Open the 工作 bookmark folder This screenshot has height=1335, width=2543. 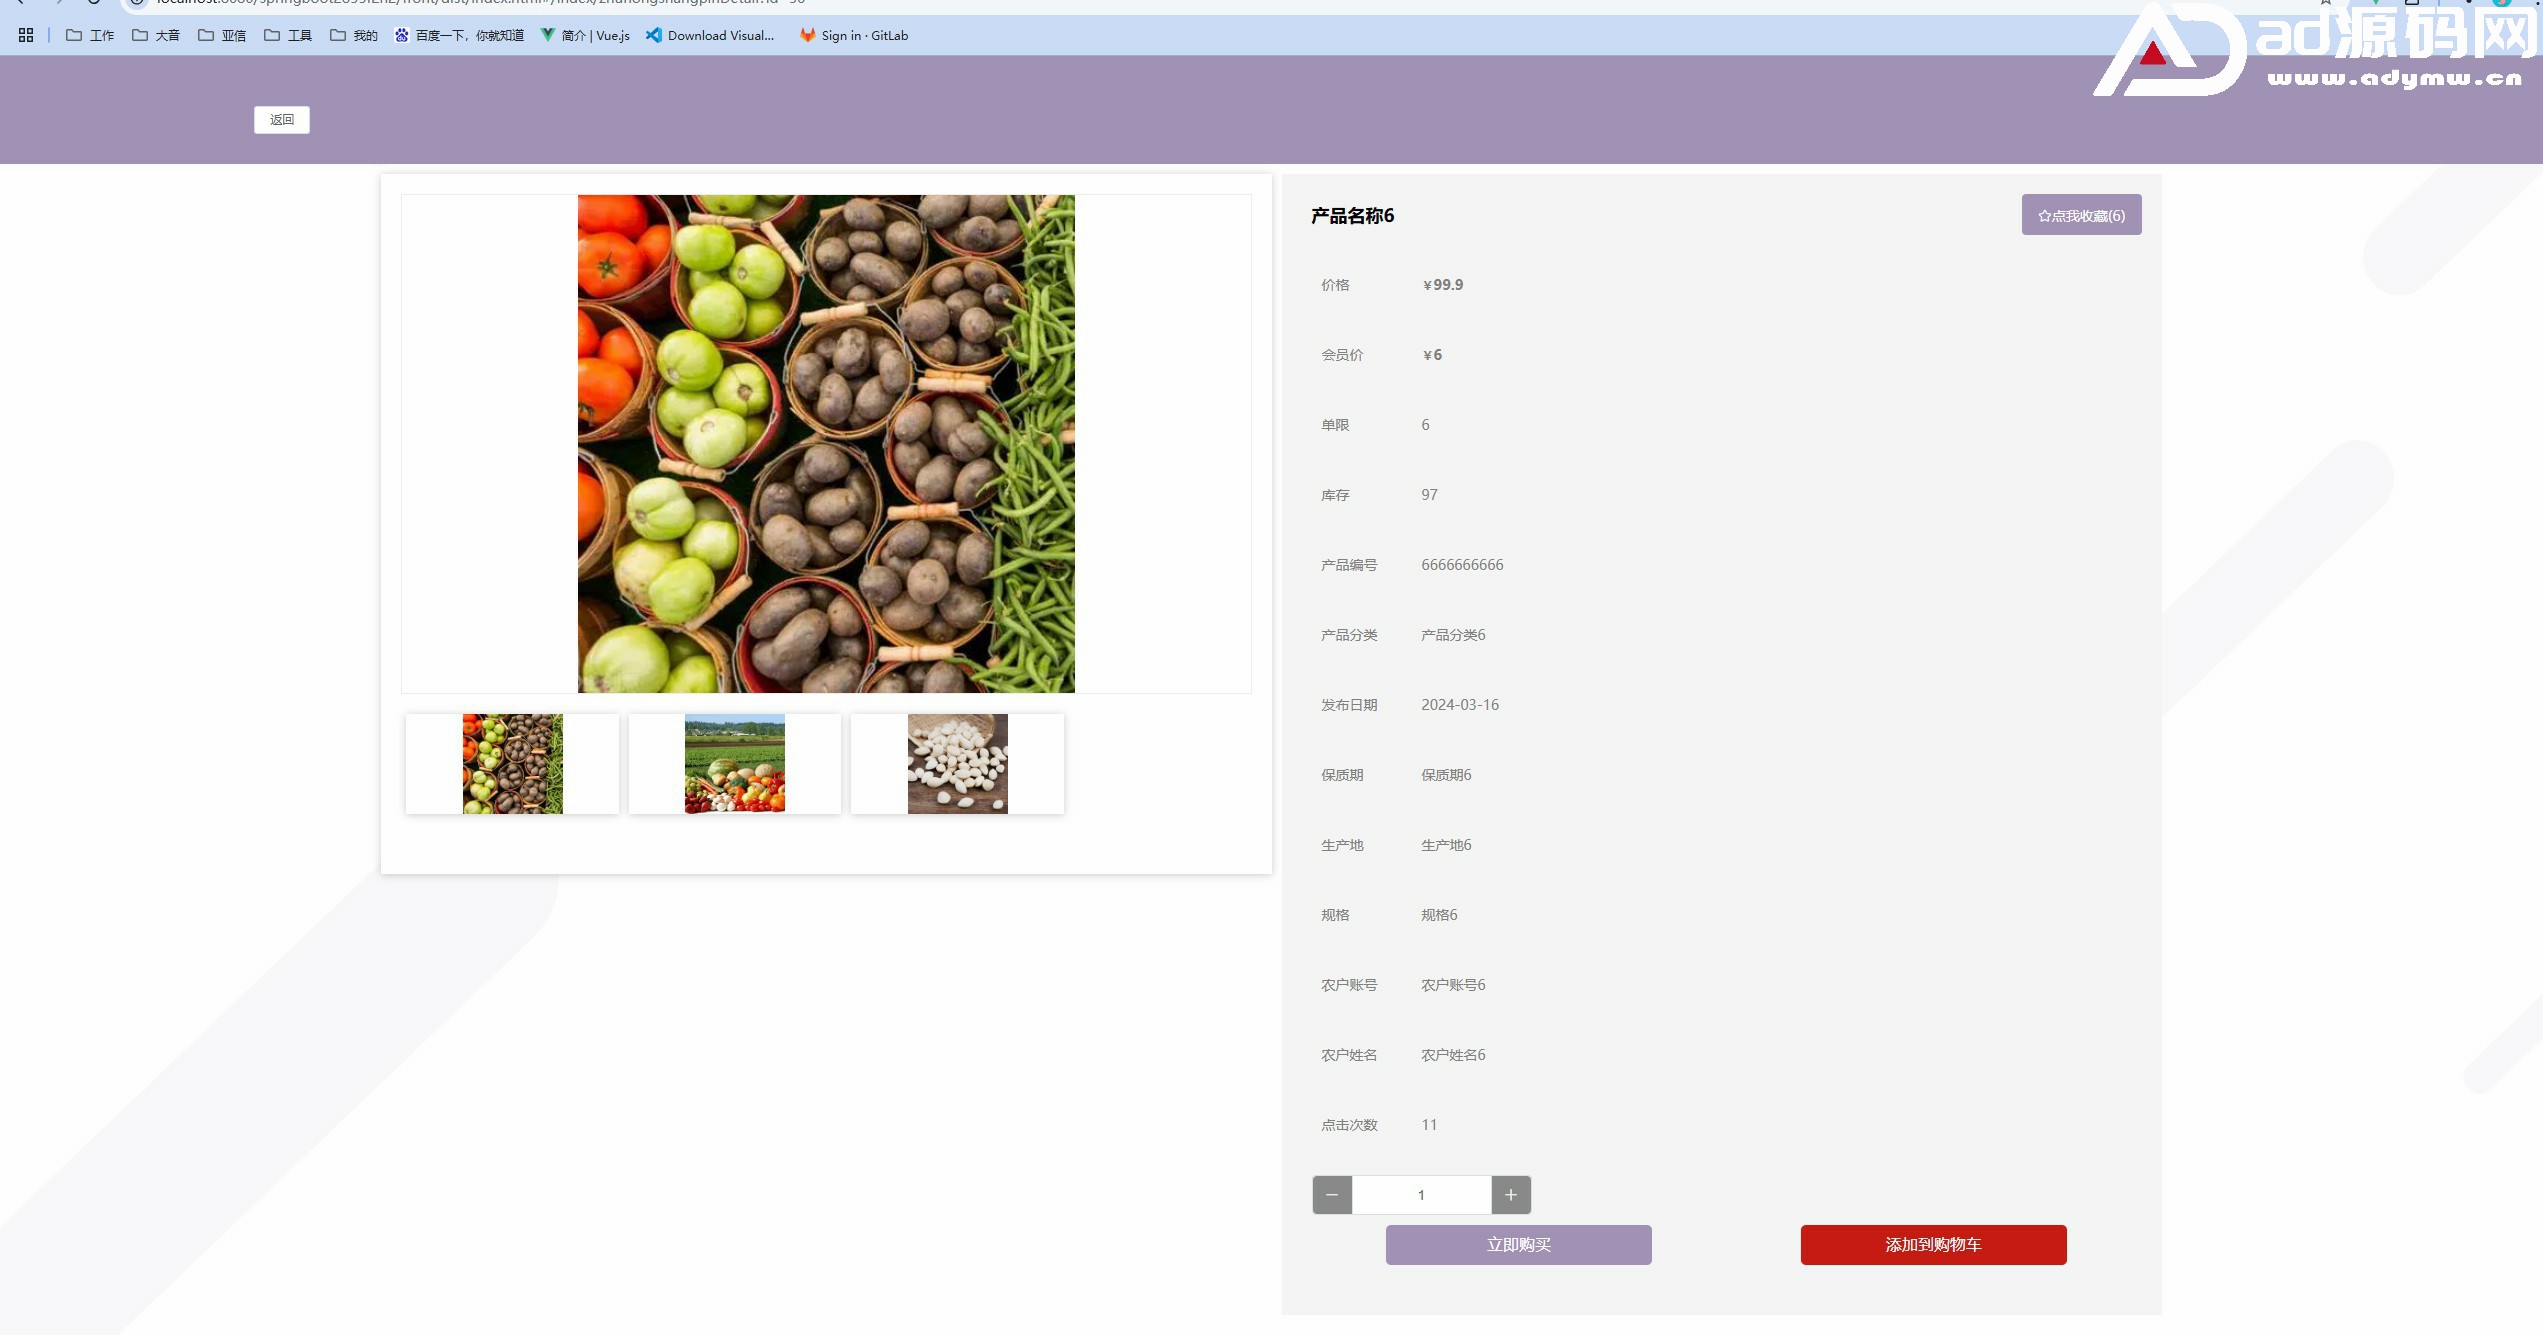(x=90, y=35)
